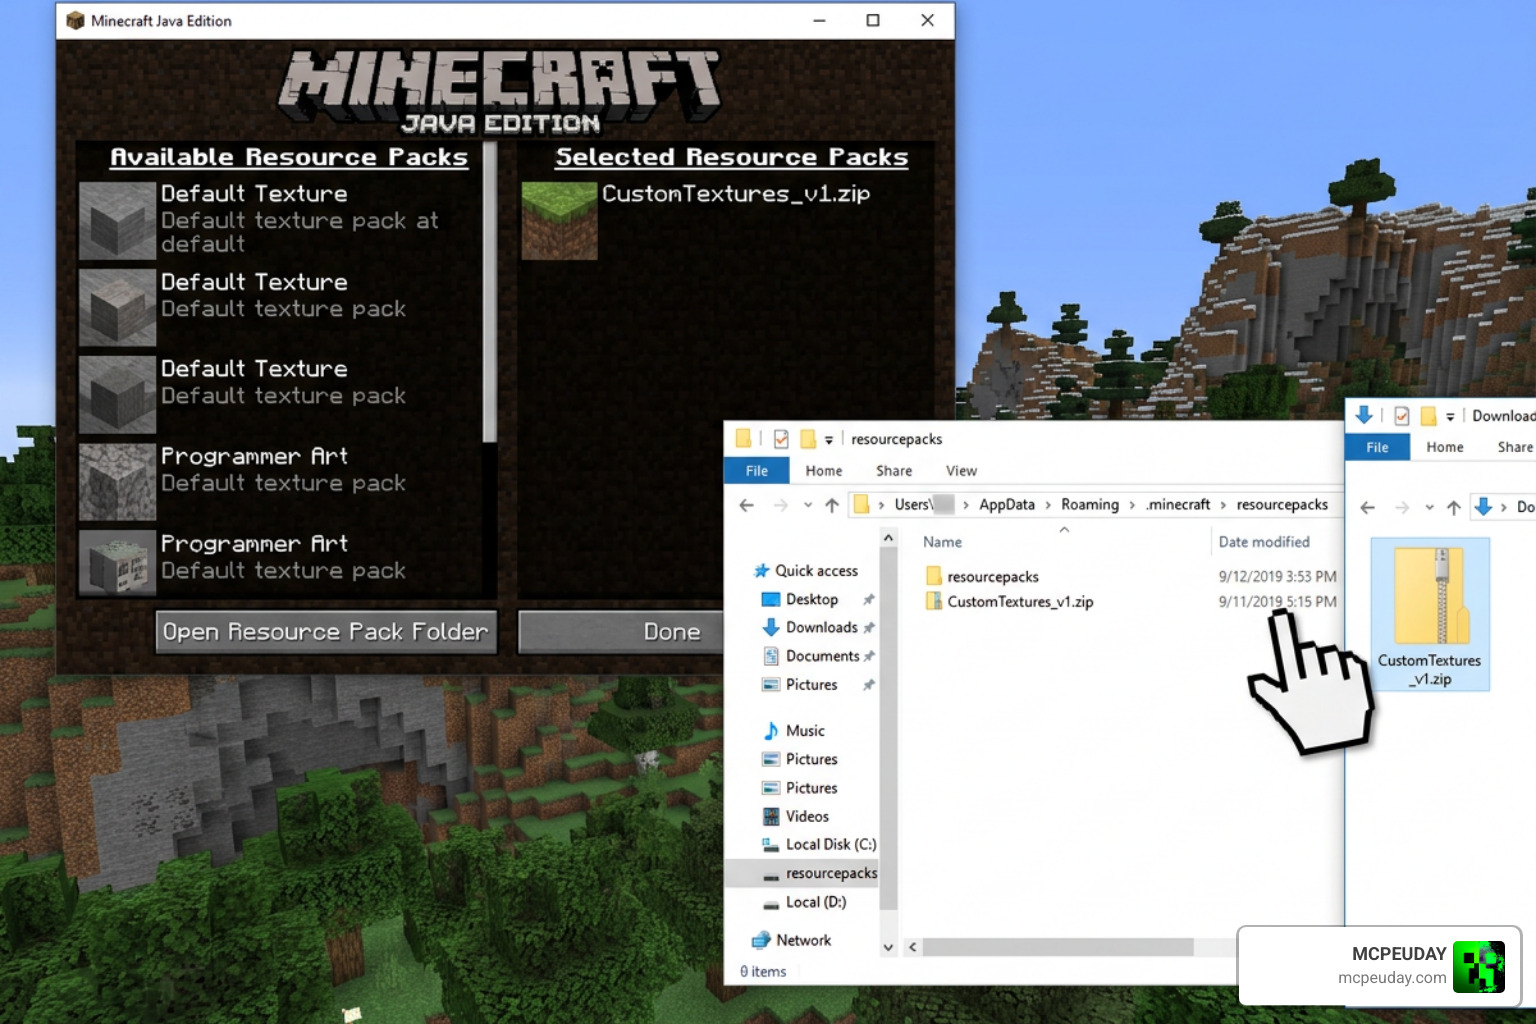Open File tab in resourcepacks window
Screen dimensions: 1536x1024
[x=757, y=470]
